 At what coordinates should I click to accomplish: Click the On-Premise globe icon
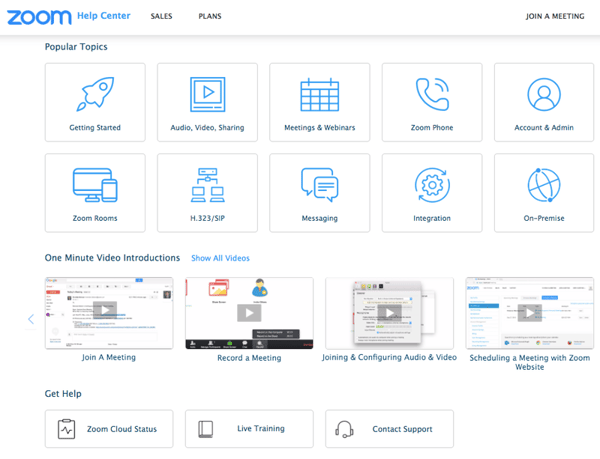click(544, 185)
